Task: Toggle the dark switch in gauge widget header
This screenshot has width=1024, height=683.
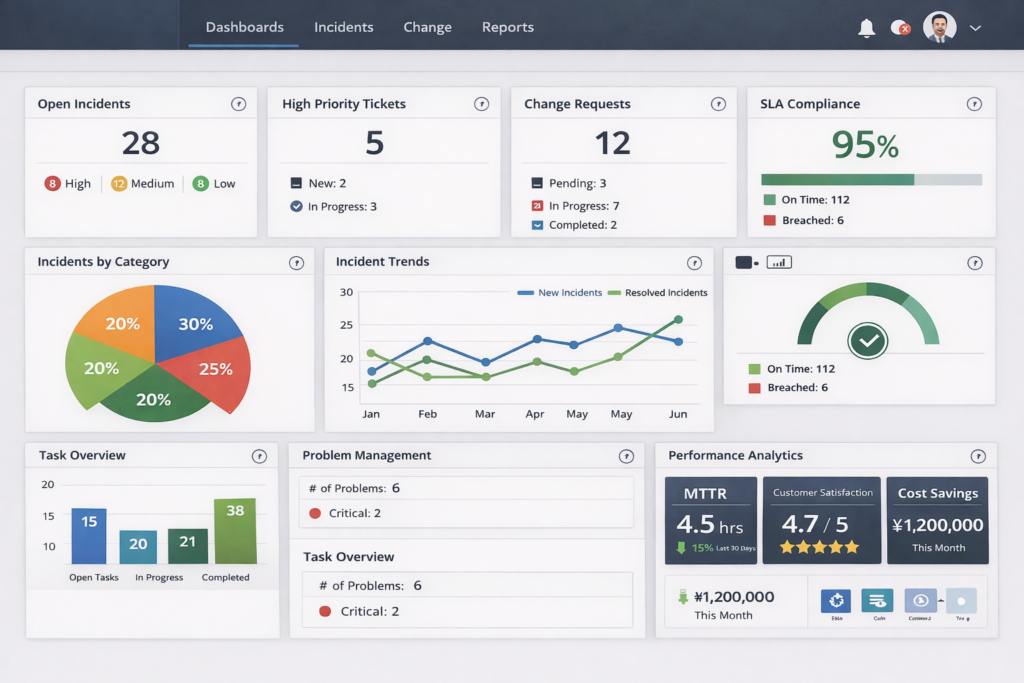Action: [745, 262]
